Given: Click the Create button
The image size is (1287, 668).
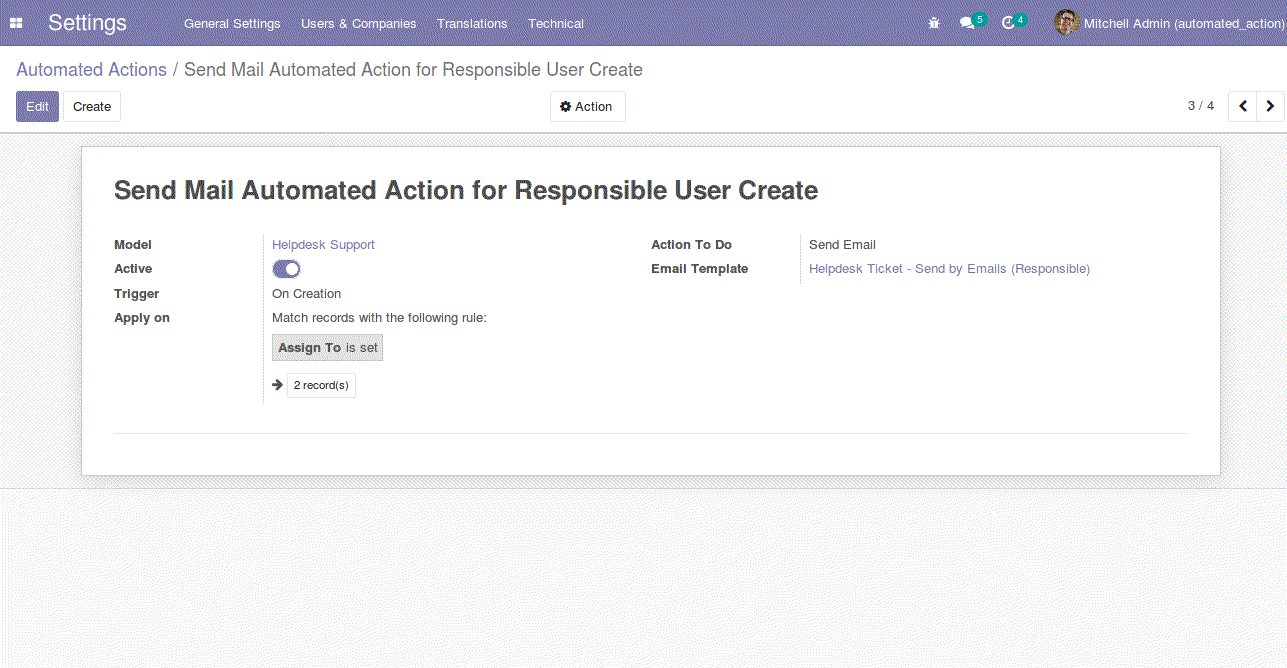Looking at the screenshot, I should point(92,107).
